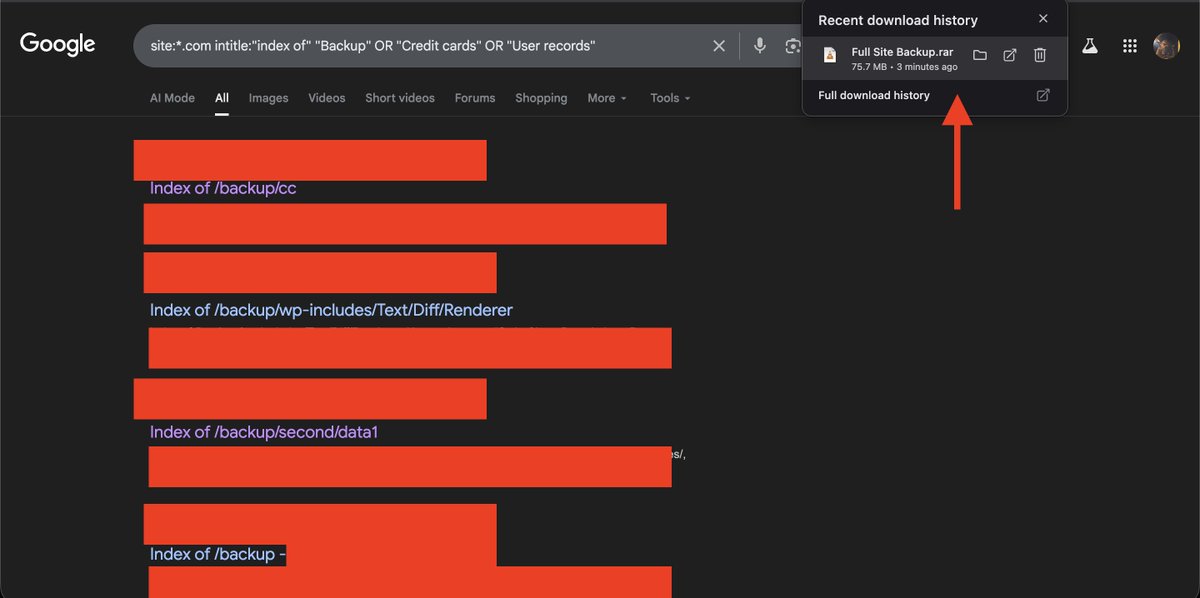The height and width of the screenshot is (598, 1200).
Task: Open result Index of /backup/cc
Action: click(223, 188)
